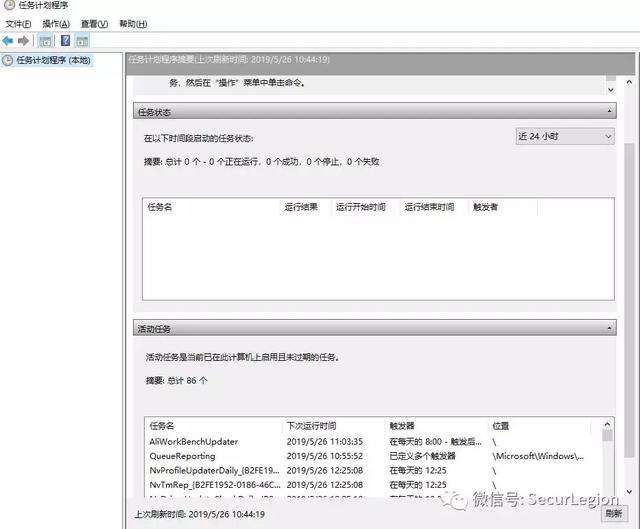Sort active tasks by 位置 header

click(501, 426)
